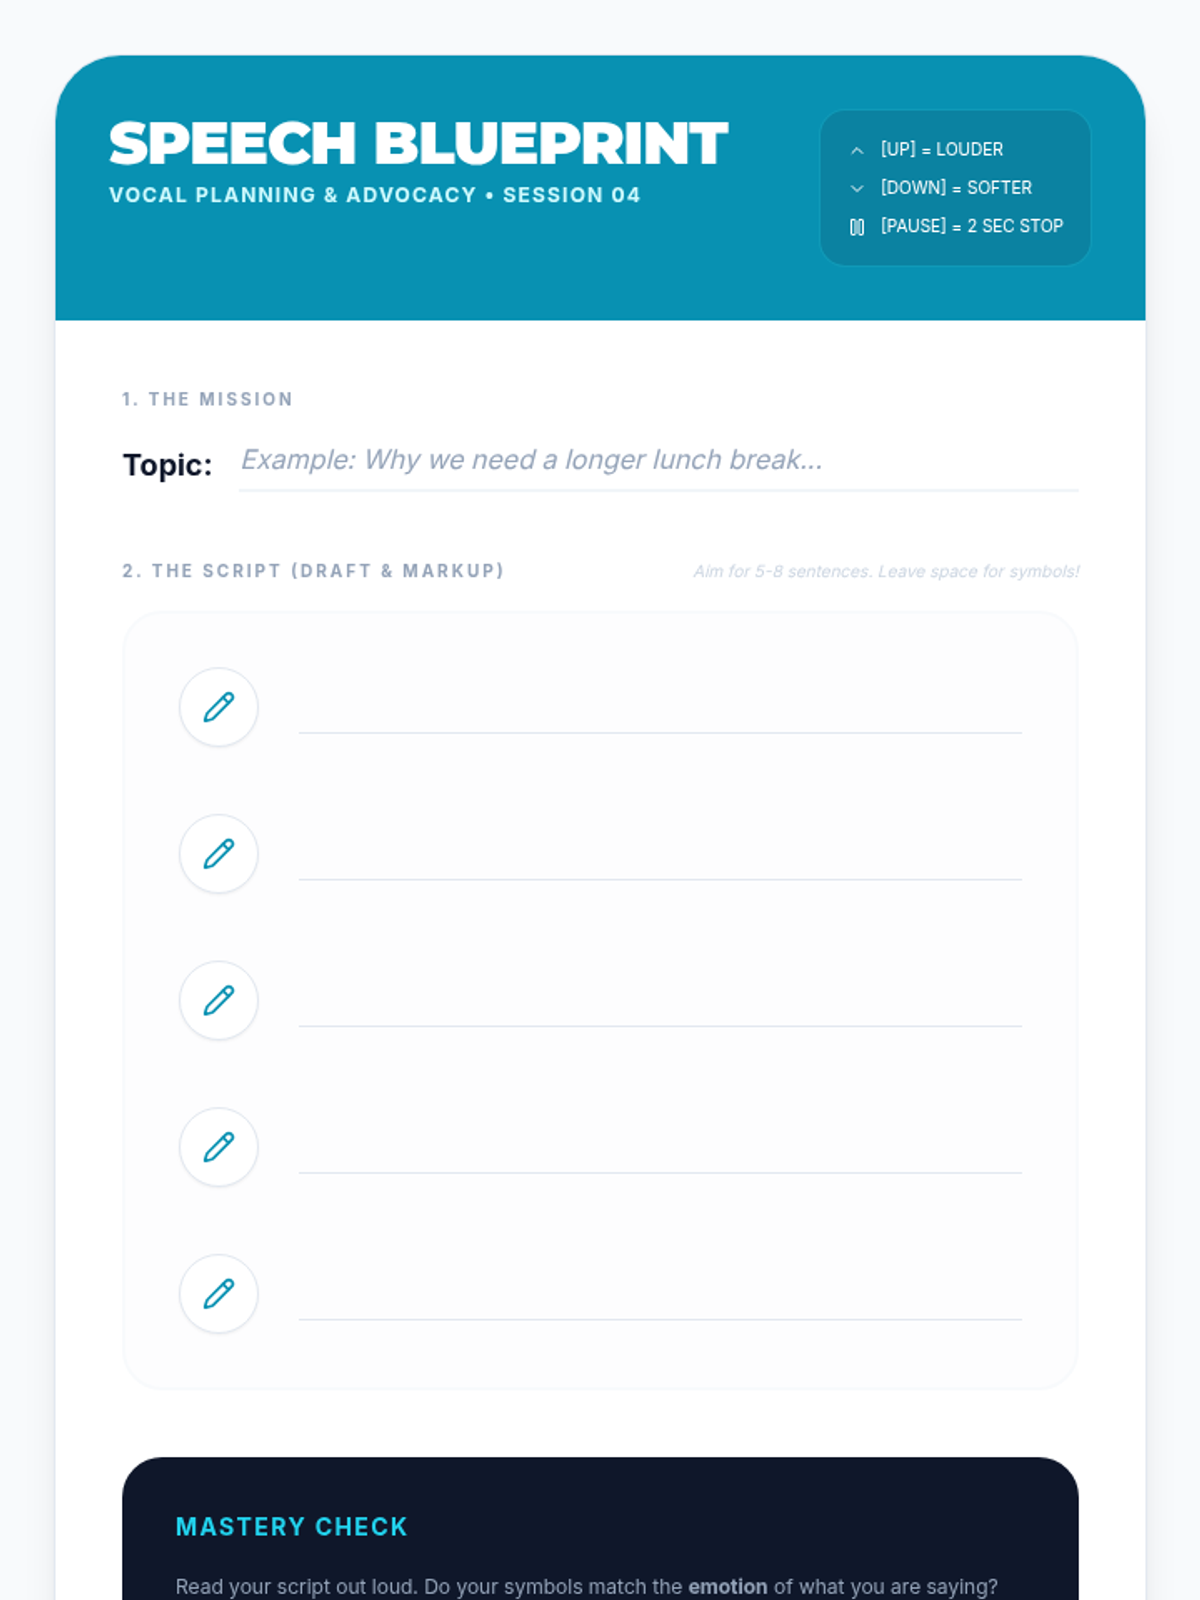
Task: Click the [PAUSE] = 2 SEC STOP legend text
Action: click(x=971, y=226)
